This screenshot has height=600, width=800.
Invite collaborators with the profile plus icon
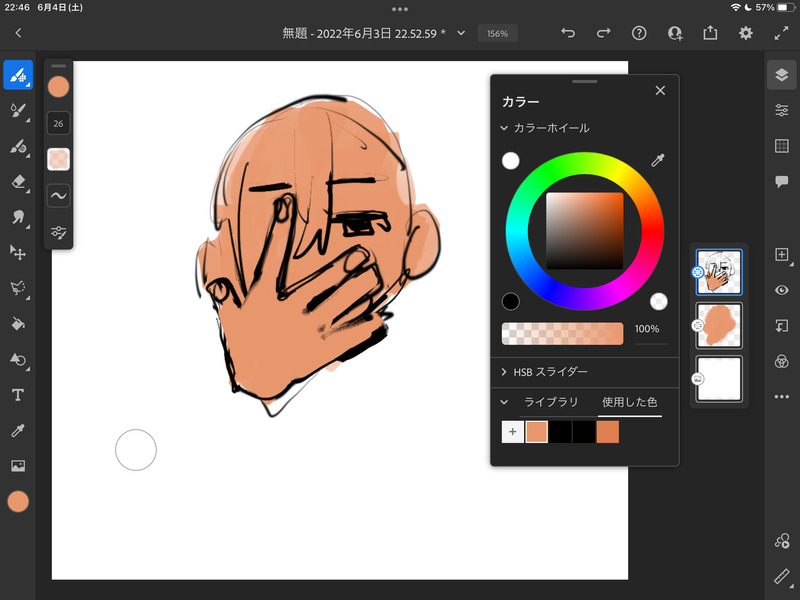(x=674, y=33)
